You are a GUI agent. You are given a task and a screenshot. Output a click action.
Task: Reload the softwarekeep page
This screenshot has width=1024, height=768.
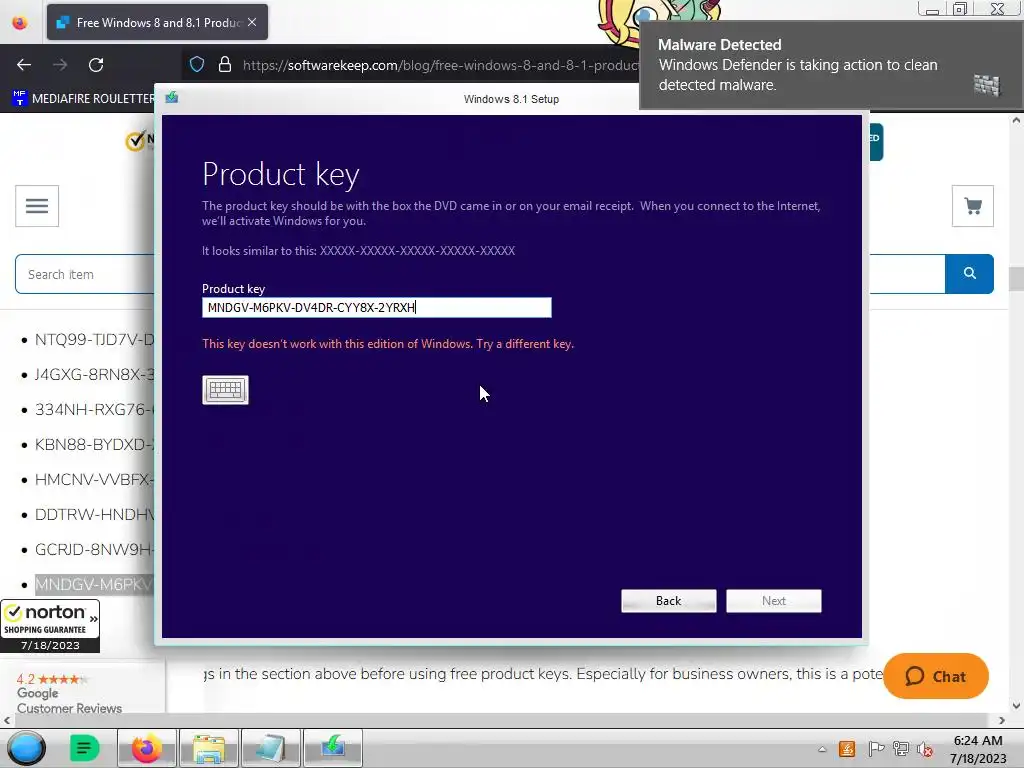pyautogui.click(x=96, y=65)
